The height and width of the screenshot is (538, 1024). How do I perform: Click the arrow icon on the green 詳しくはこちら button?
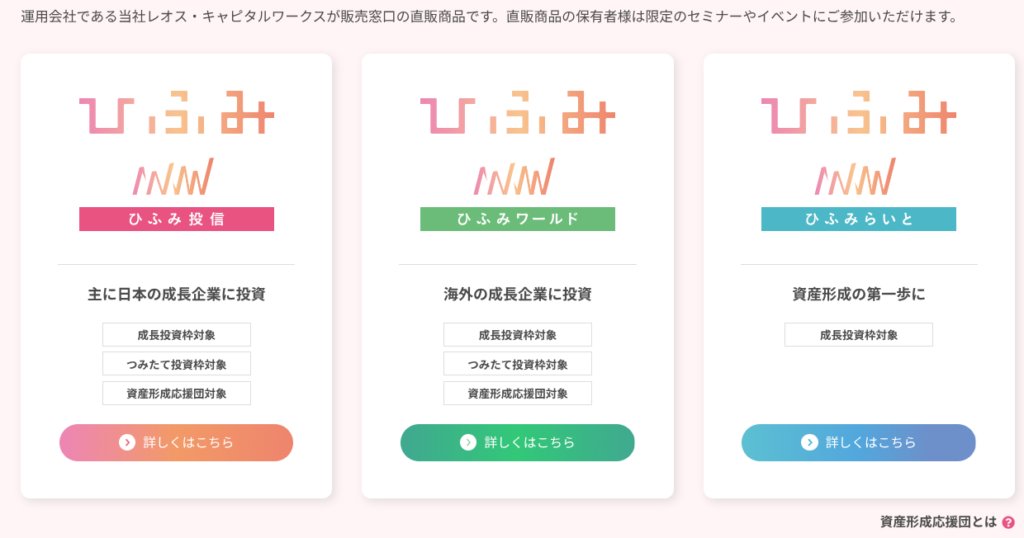pyautogui.click(x=468, y=442)
